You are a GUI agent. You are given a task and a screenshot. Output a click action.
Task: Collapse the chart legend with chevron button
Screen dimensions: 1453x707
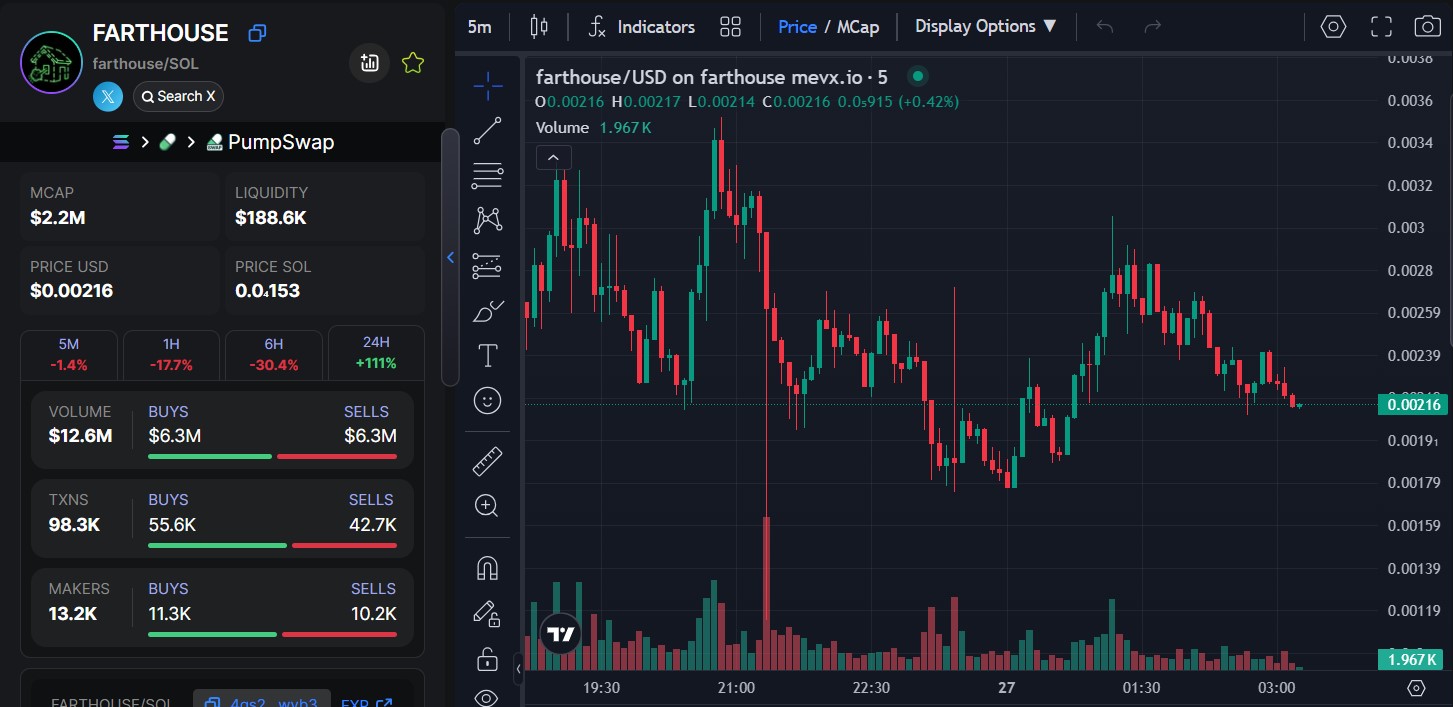tap(554, 157)
